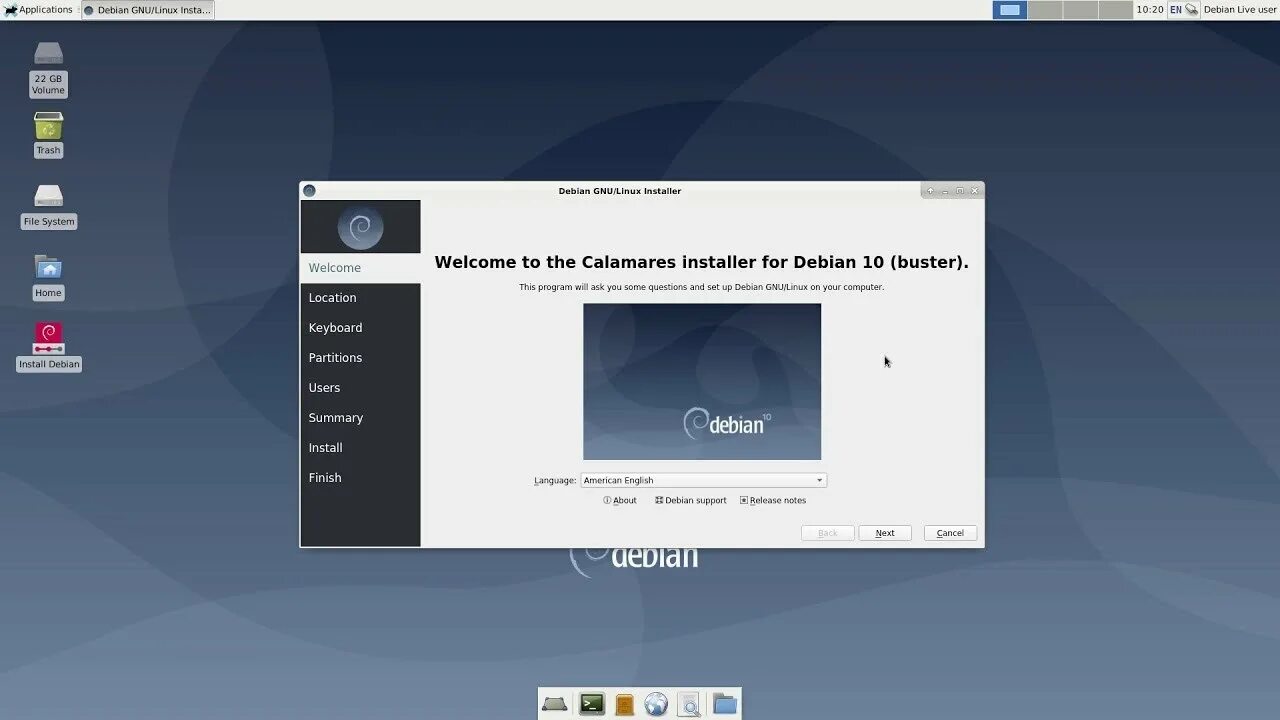Open the Release notes link
Screen dimensions: 1280x720
click(x=773, y=500)
